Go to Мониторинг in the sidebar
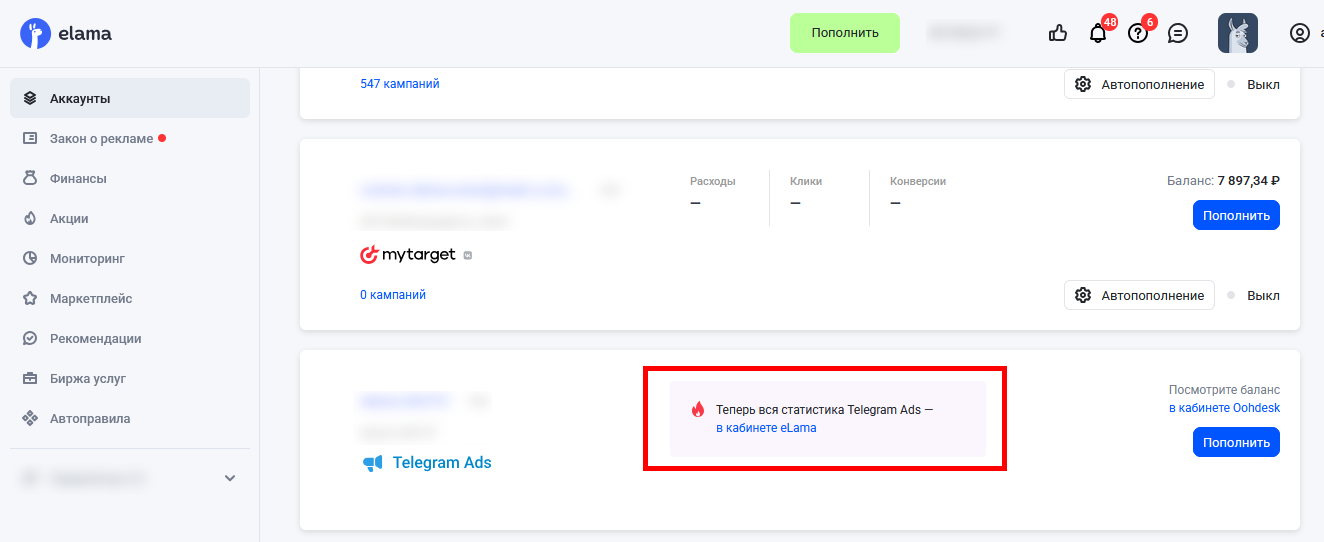This screenshot has height=542, width=1324. pos(87,258)
